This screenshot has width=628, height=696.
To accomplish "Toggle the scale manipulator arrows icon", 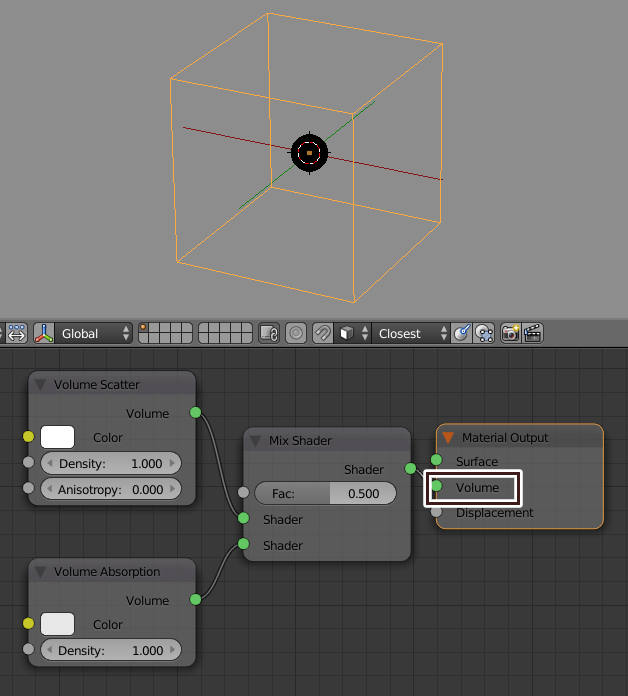I will (x=16, y=333).
